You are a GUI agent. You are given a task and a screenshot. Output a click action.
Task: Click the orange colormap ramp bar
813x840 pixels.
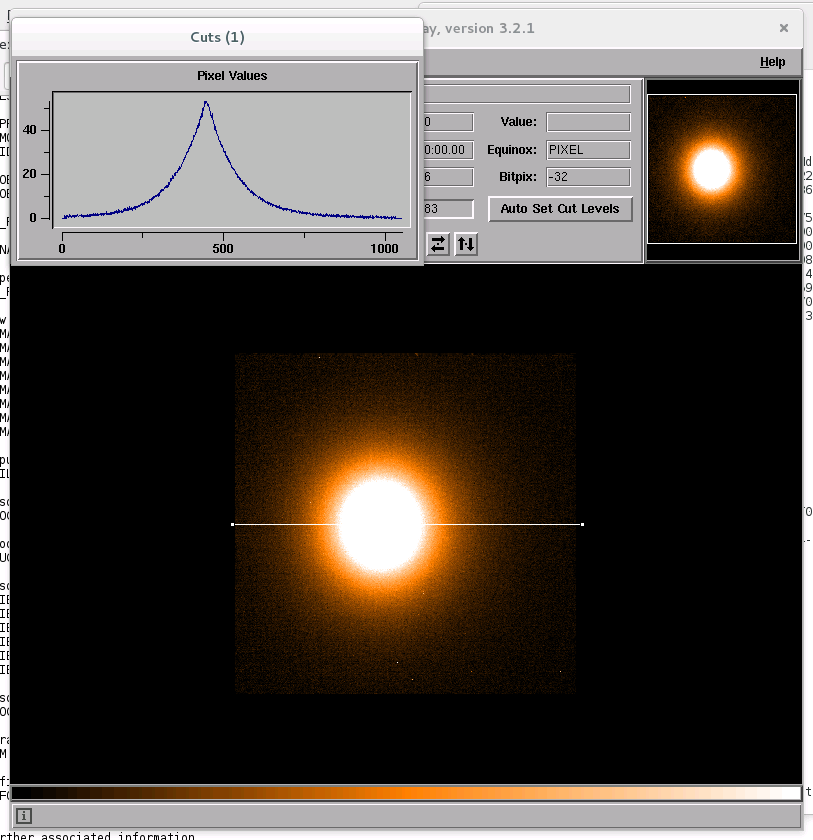(405, 793)
